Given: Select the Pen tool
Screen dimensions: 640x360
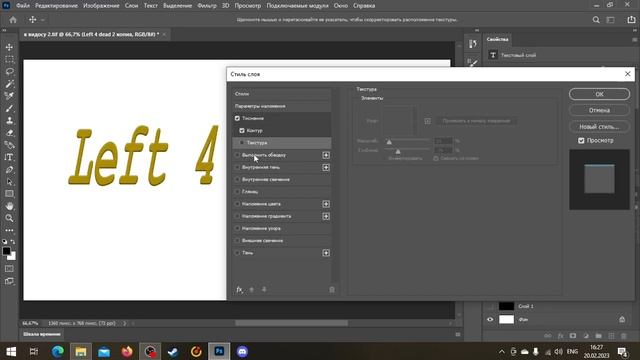Looking at the screenshot, I should click(9, 169).
